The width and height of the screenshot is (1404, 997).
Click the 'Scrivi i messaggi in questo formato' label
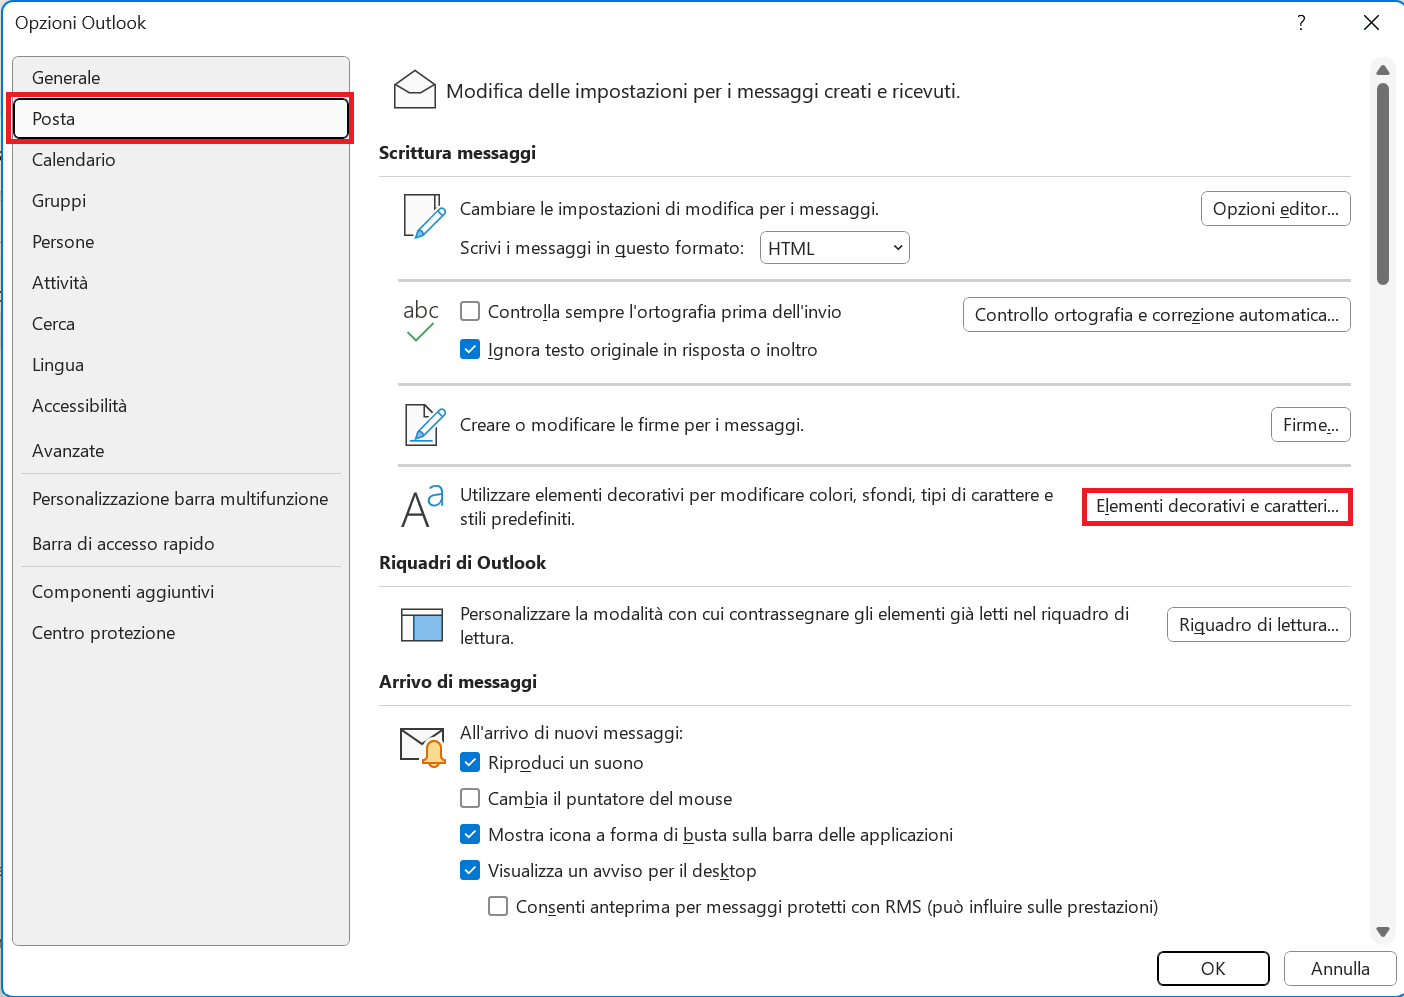[x=602, y=248]
